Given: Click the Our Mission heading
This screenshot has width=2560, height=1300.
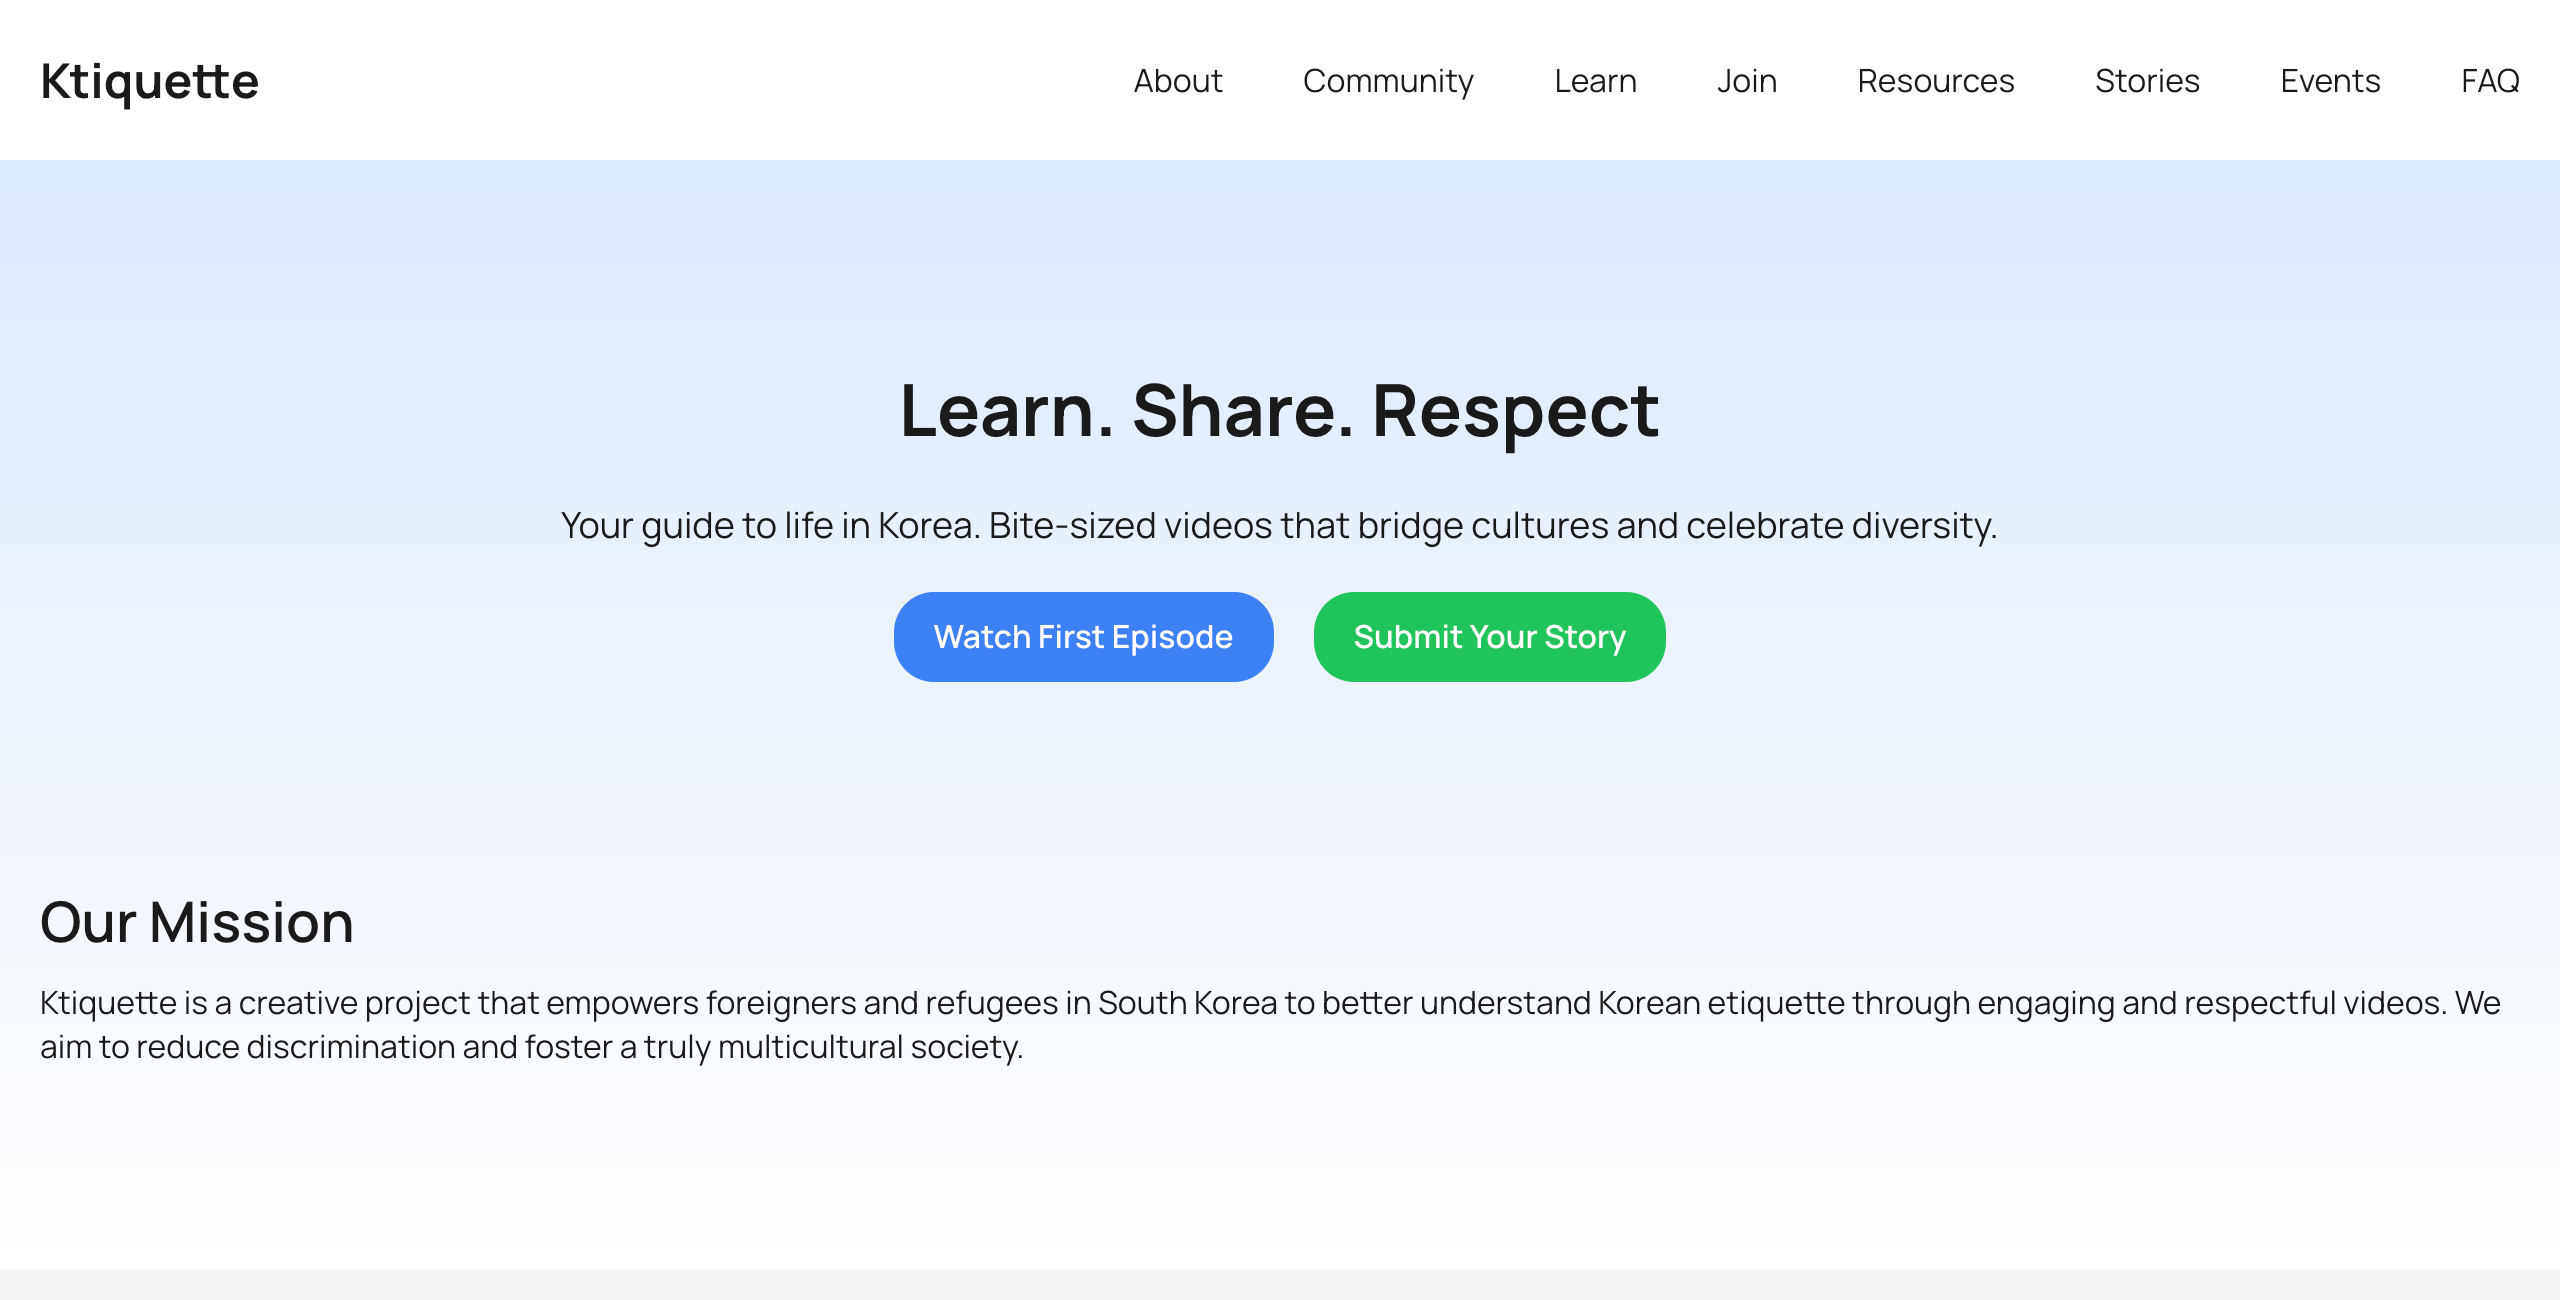Looking at the screenshot, I should pos(197,922).
